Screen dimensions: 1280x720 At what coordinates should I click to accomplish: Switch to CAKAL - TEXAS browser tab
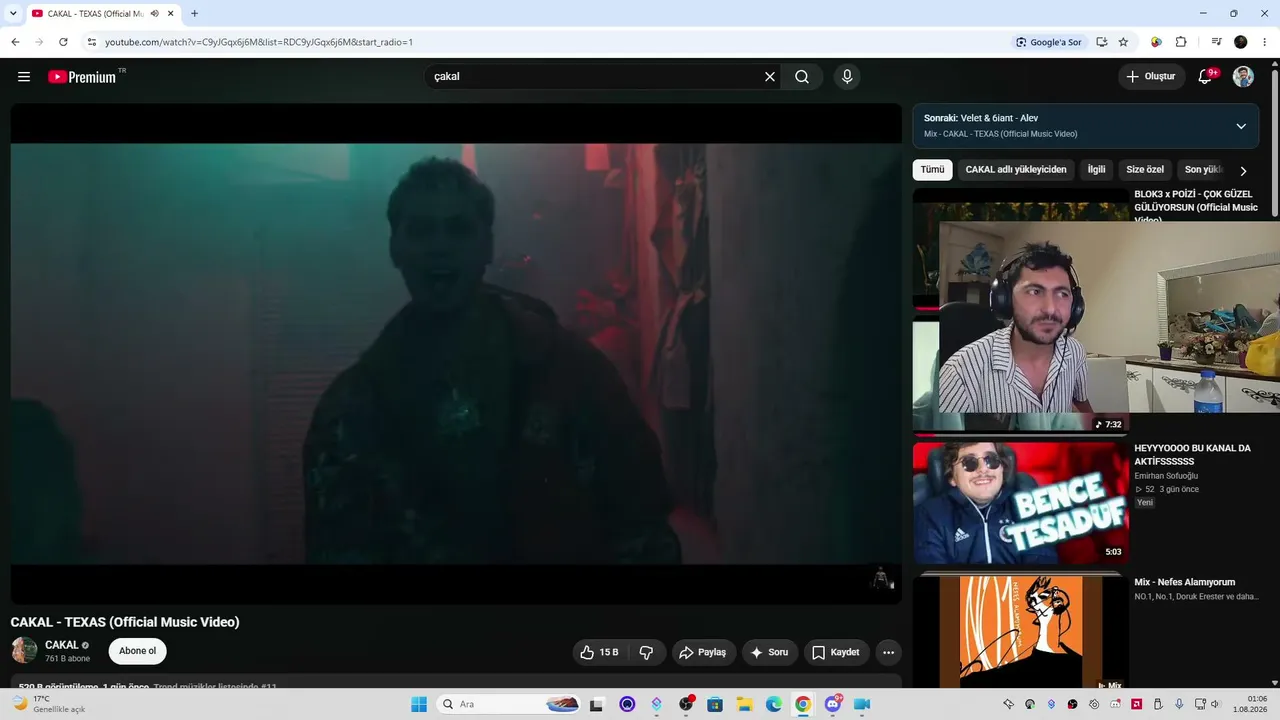pyautogui.click(x=103, y=14)
